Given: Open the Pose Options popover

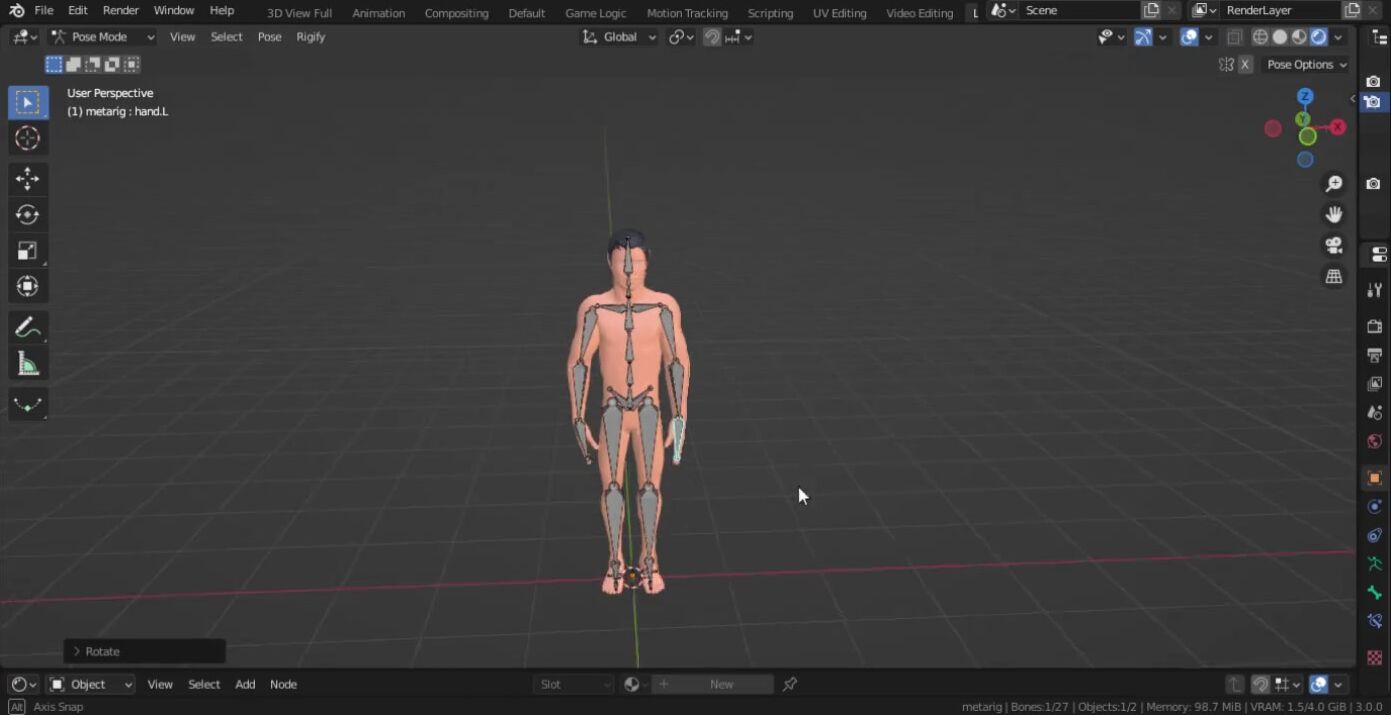Looking at the screenshot, I should click(1306, 64).
